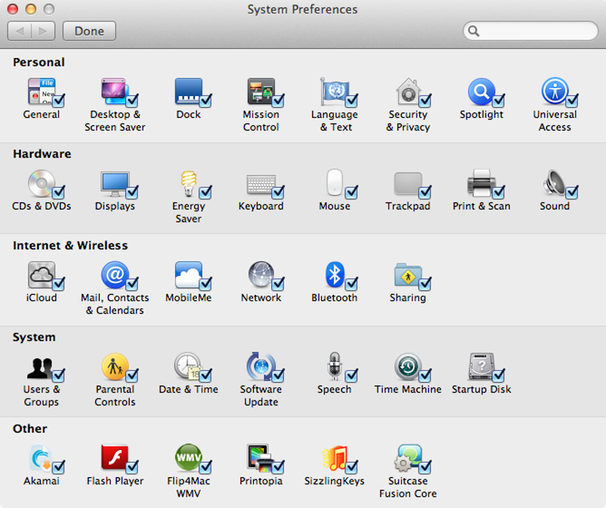The width and height of the screenshot is (606, 508).
Task: Open Desktop & Screen Saver icon
Action: point(114,91)
